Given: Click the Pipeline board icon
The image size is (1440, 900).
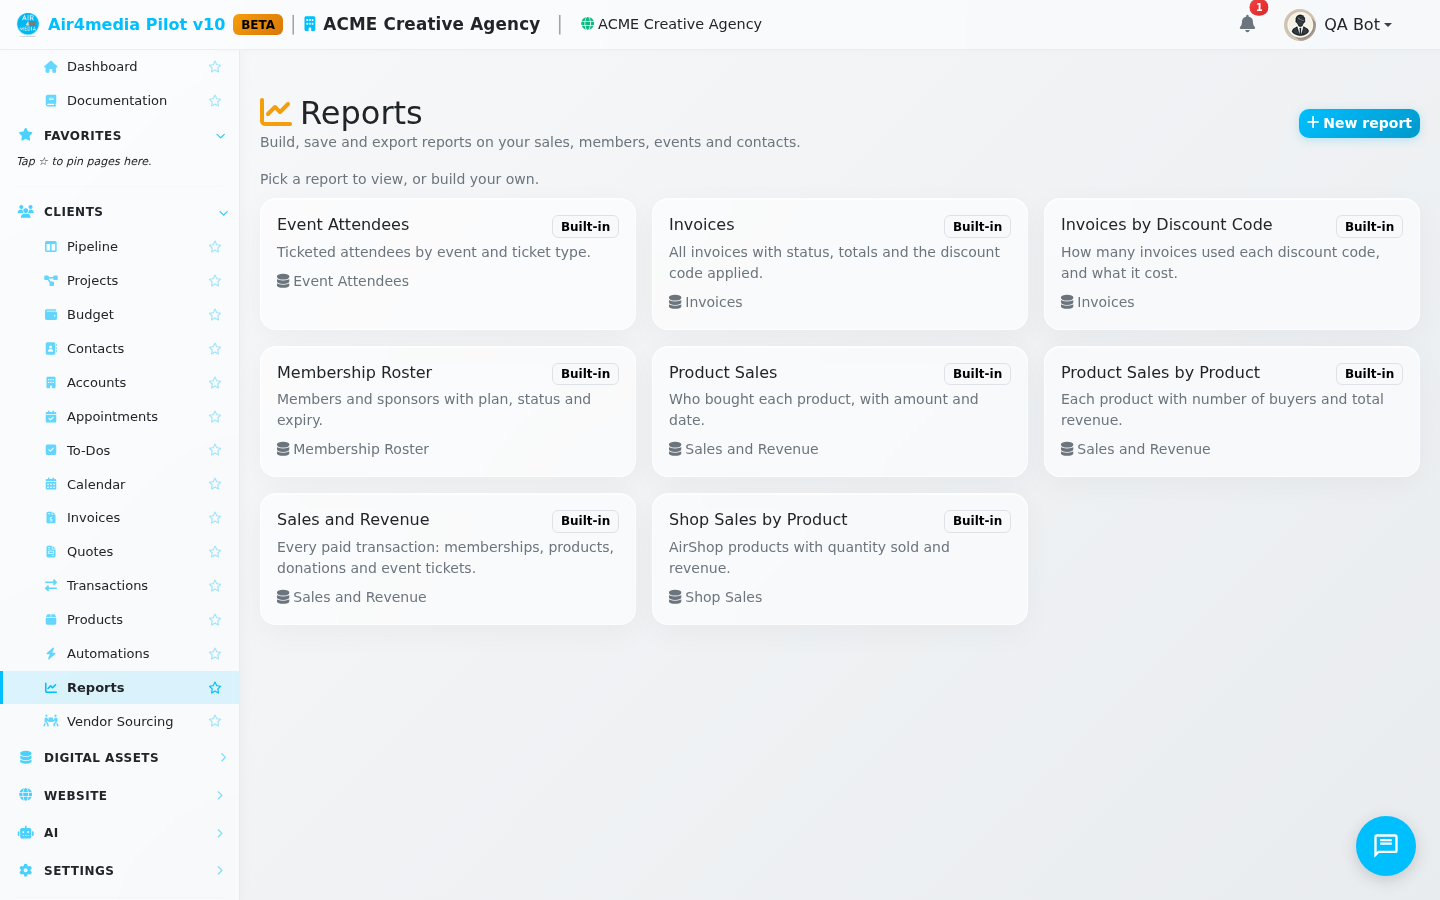Looking at the screenshot, I should click(51, 247).
